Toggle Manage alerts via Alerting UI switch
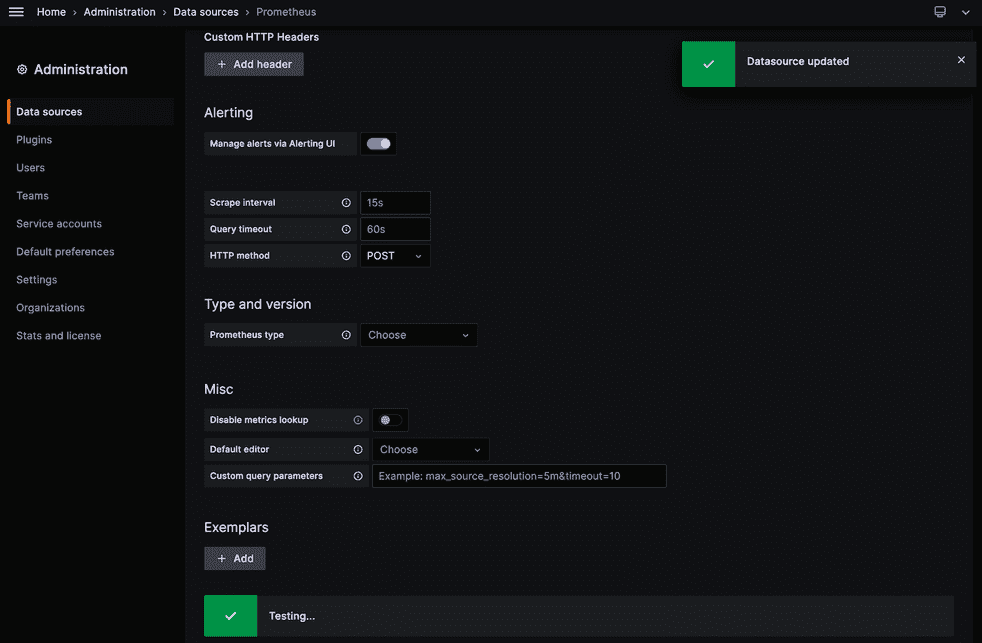 tap(379, 144)
